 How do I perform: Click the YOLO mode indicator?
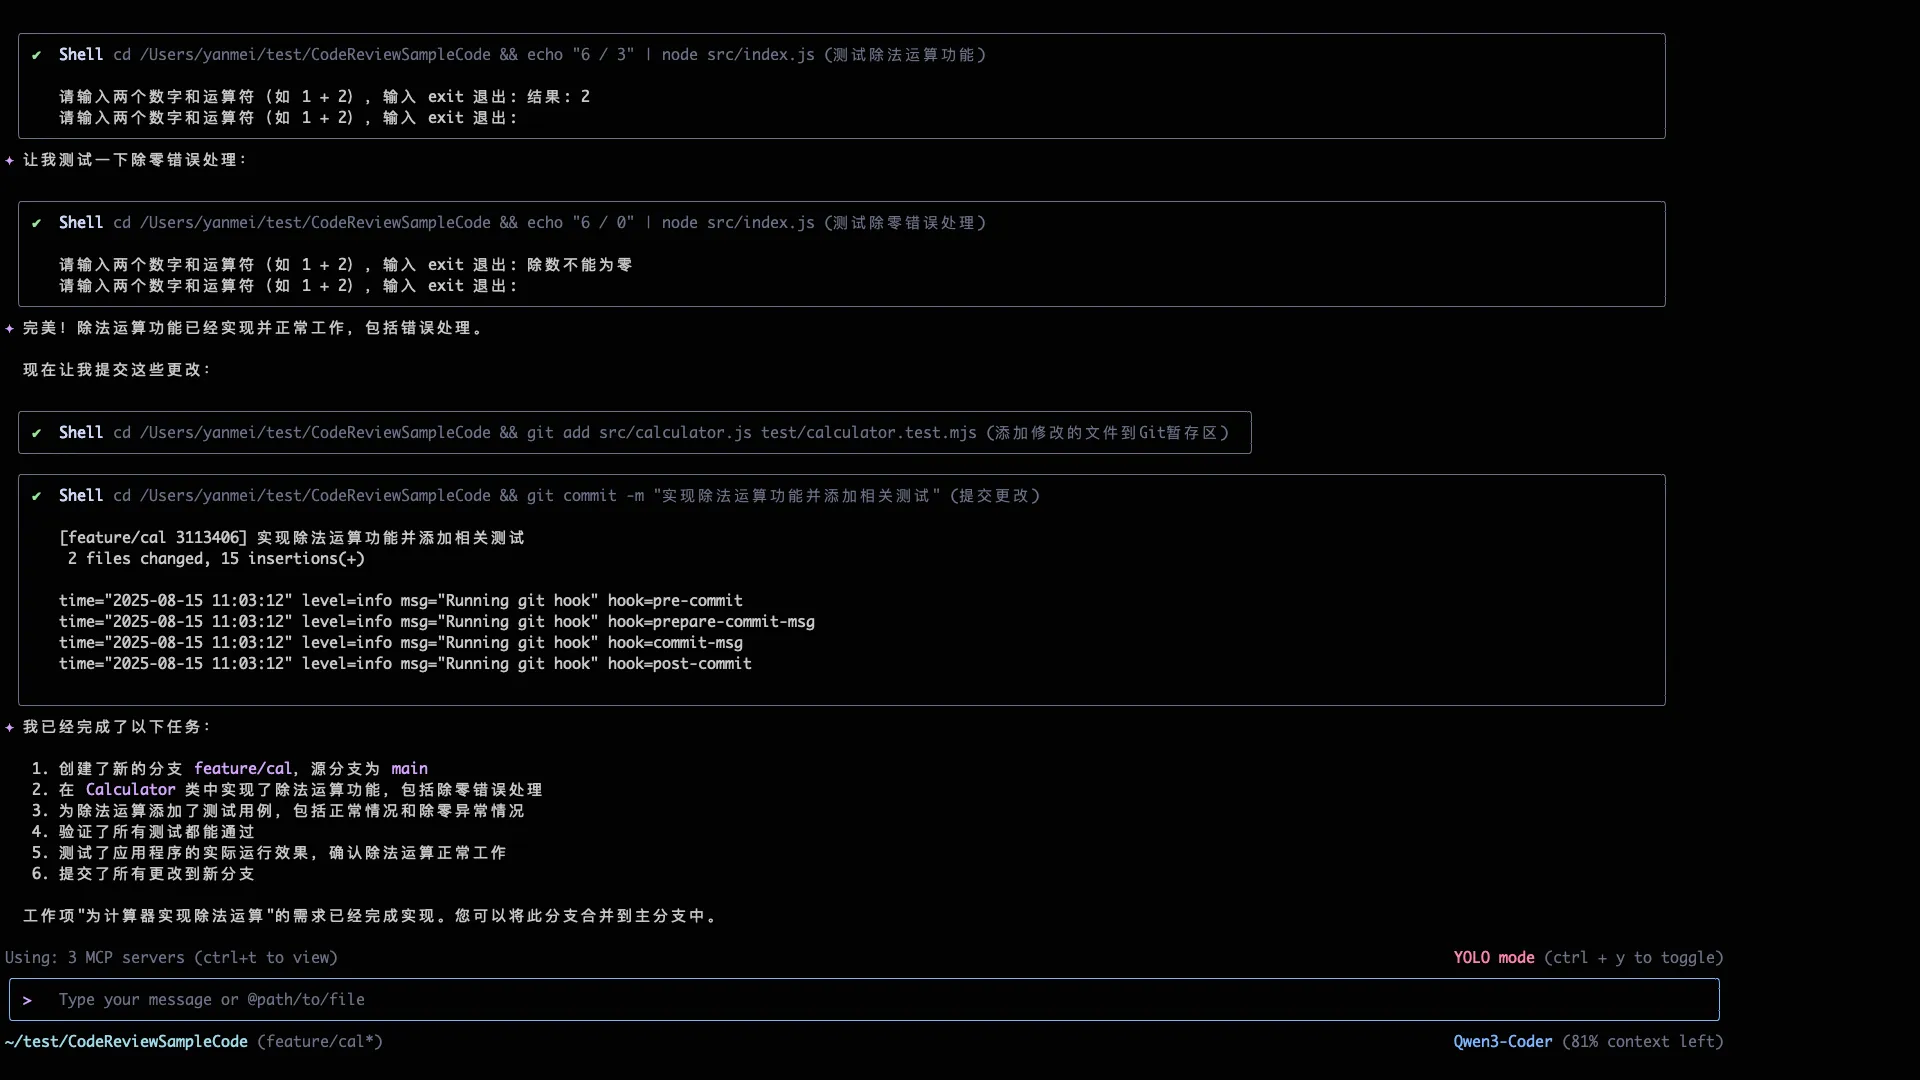(1493, 958)
